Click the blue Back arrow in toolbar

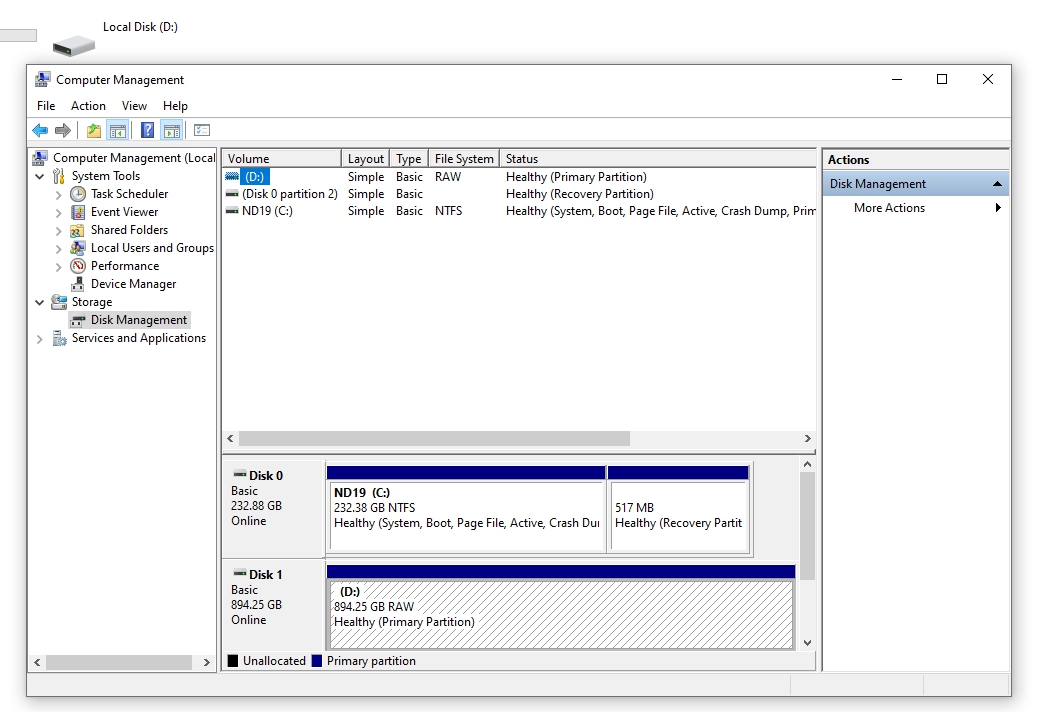[x=40, y=130]
